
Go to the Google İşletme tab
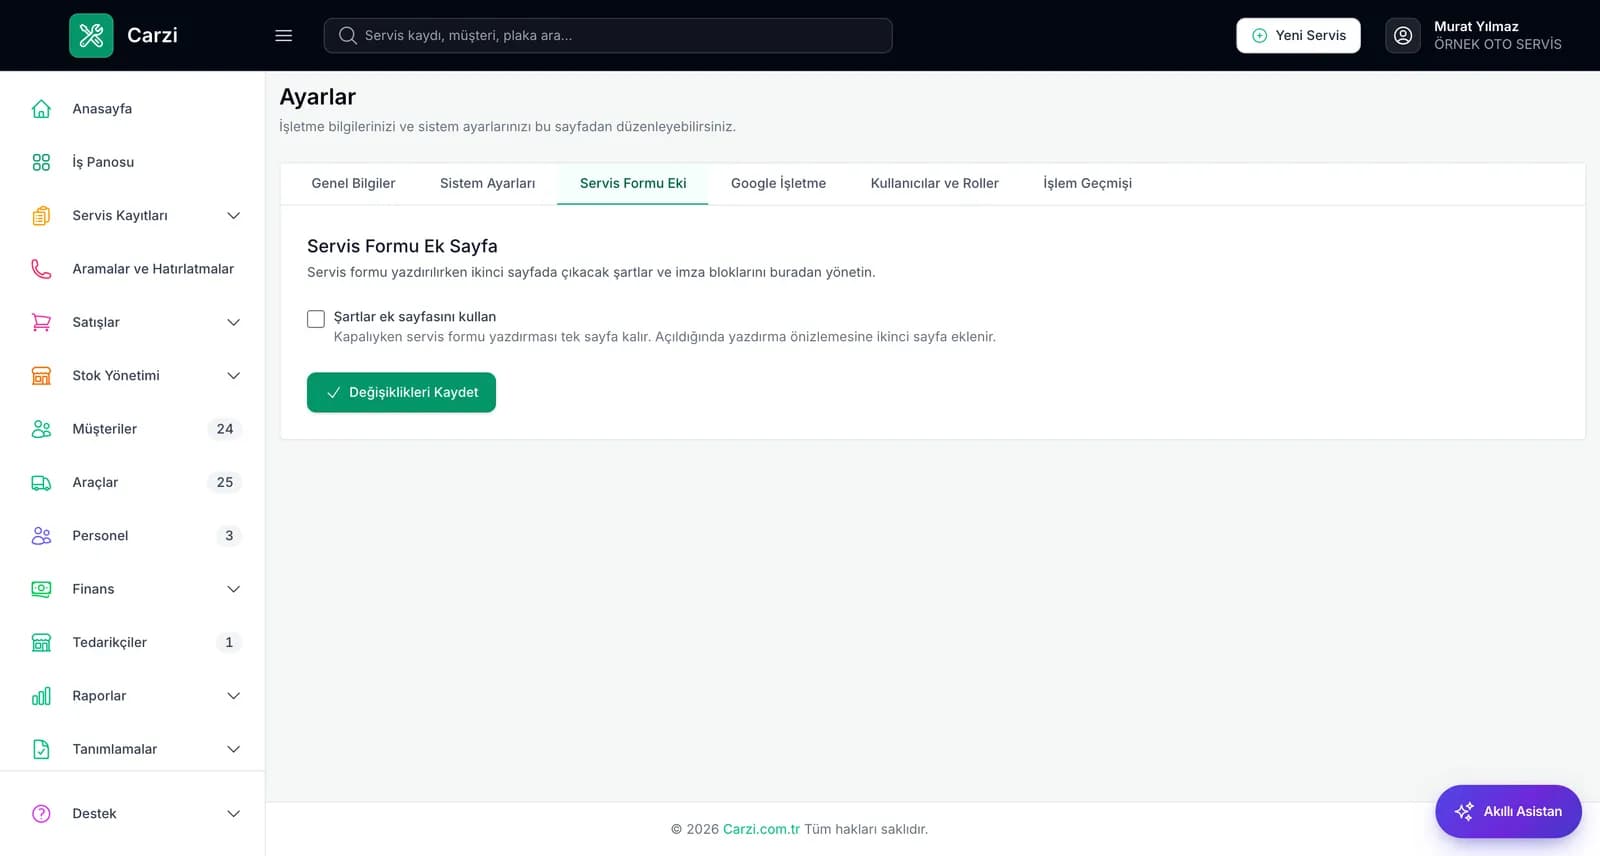(x=778, y=183)
